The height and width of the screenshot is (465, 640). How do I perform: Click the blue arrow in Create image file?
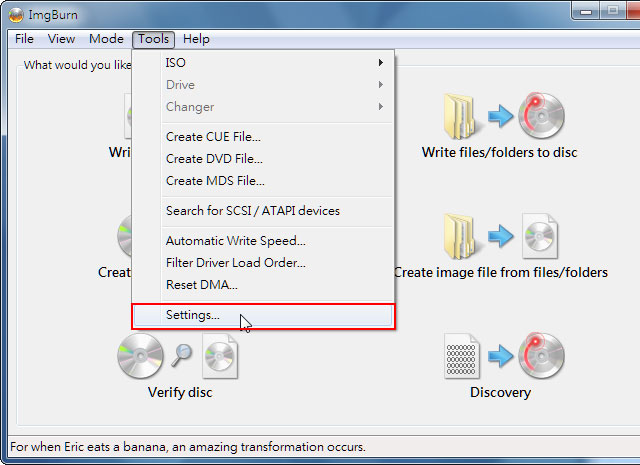pos(500,236)
